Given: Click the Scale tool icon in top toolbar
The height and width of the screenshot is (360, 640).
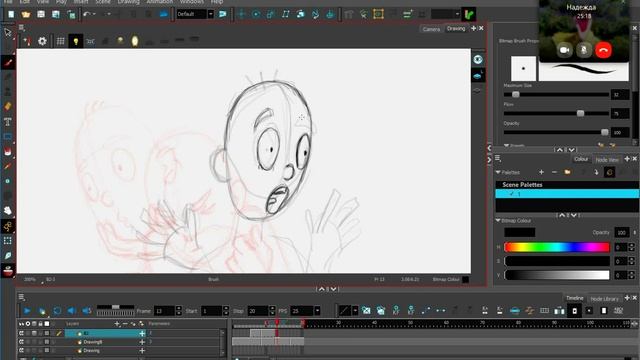Looking at the screenshot, I should [271, 14].
